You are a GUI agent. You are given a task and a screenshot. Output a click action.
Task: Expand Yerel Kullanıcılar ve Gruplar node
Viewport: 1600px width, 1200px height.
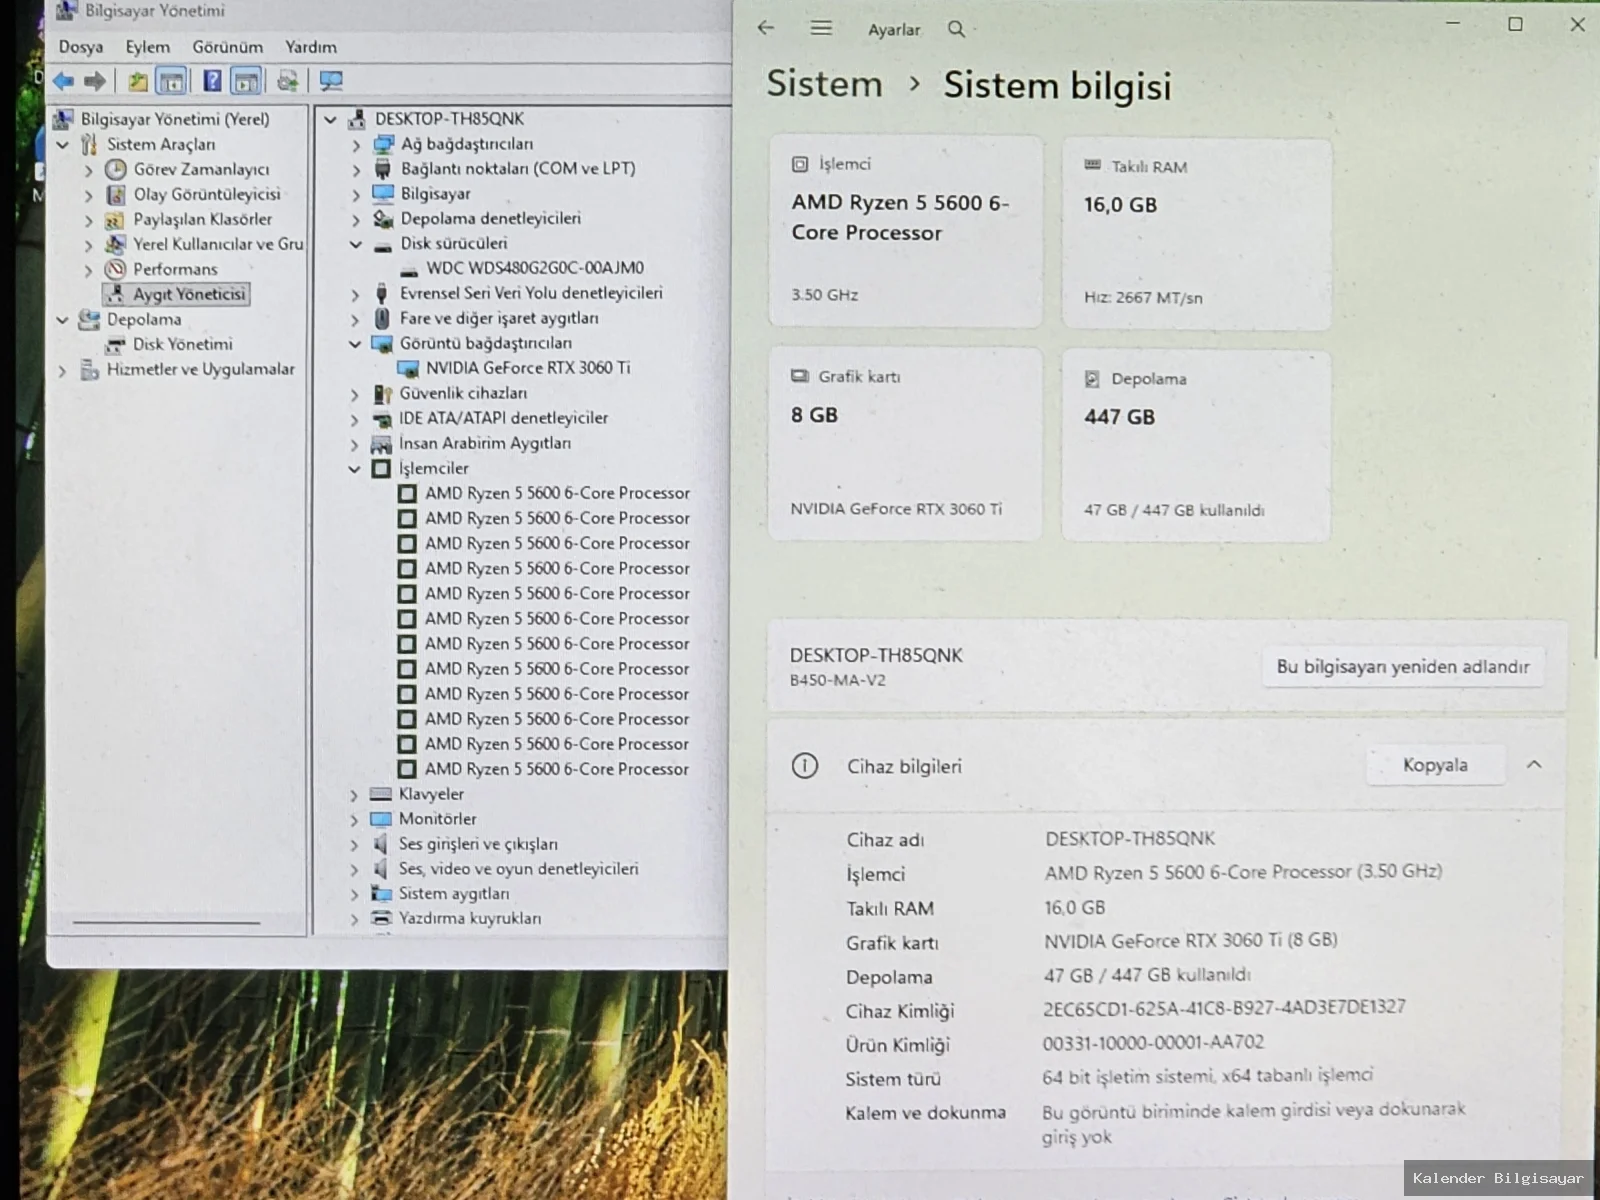click(x=89, y=245)
